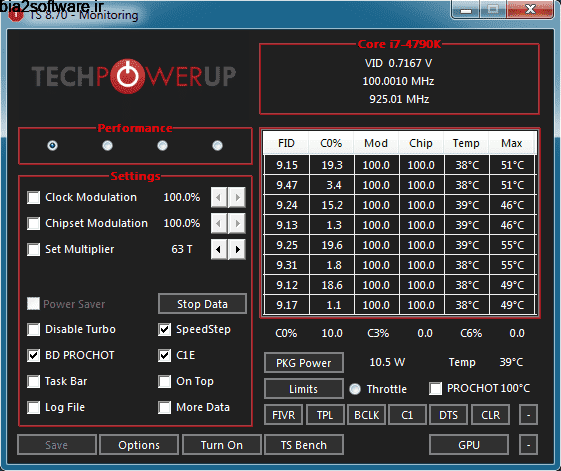Minimize the ThrottleStop window
This screenshot has height=471, width=561.
tap(466, 10)
